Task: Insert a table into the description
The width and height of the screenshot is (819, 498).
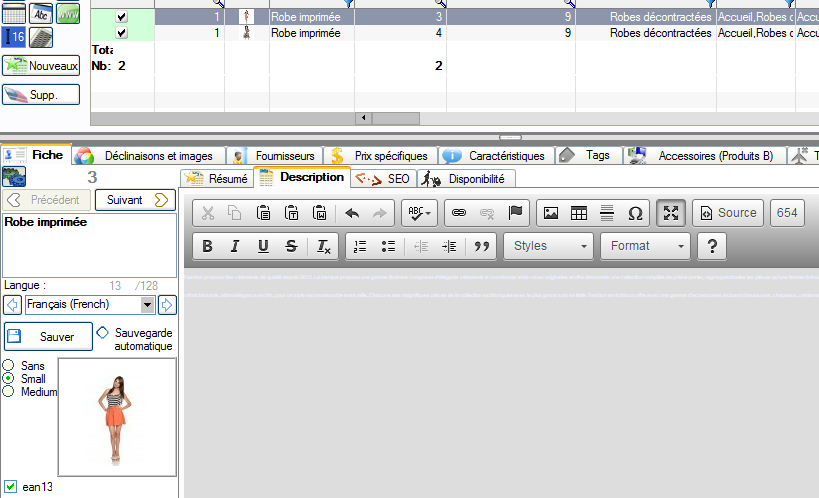Action: click(x=578, y=213)
